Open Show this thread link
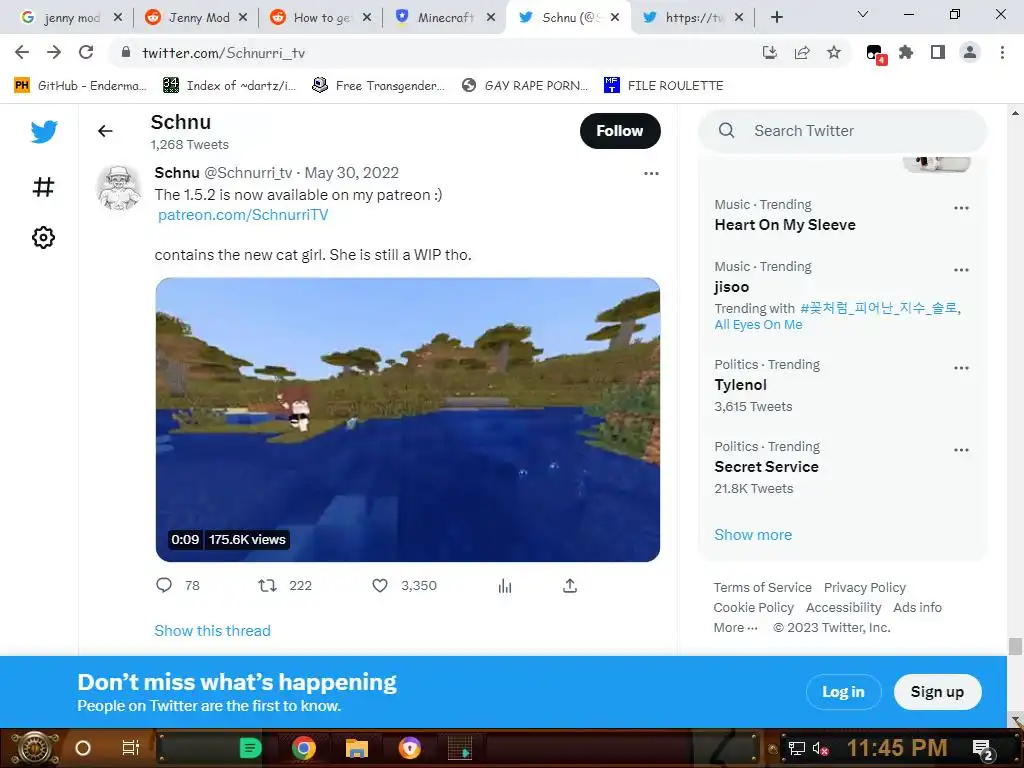This screenshot has width=1024, height=768. (212, 631)
